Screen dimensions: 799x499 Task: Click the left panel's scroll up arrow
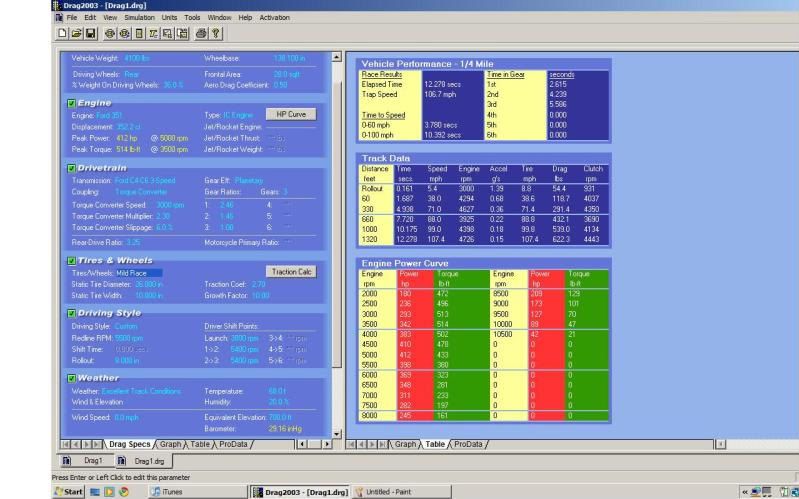coord(335,57)
